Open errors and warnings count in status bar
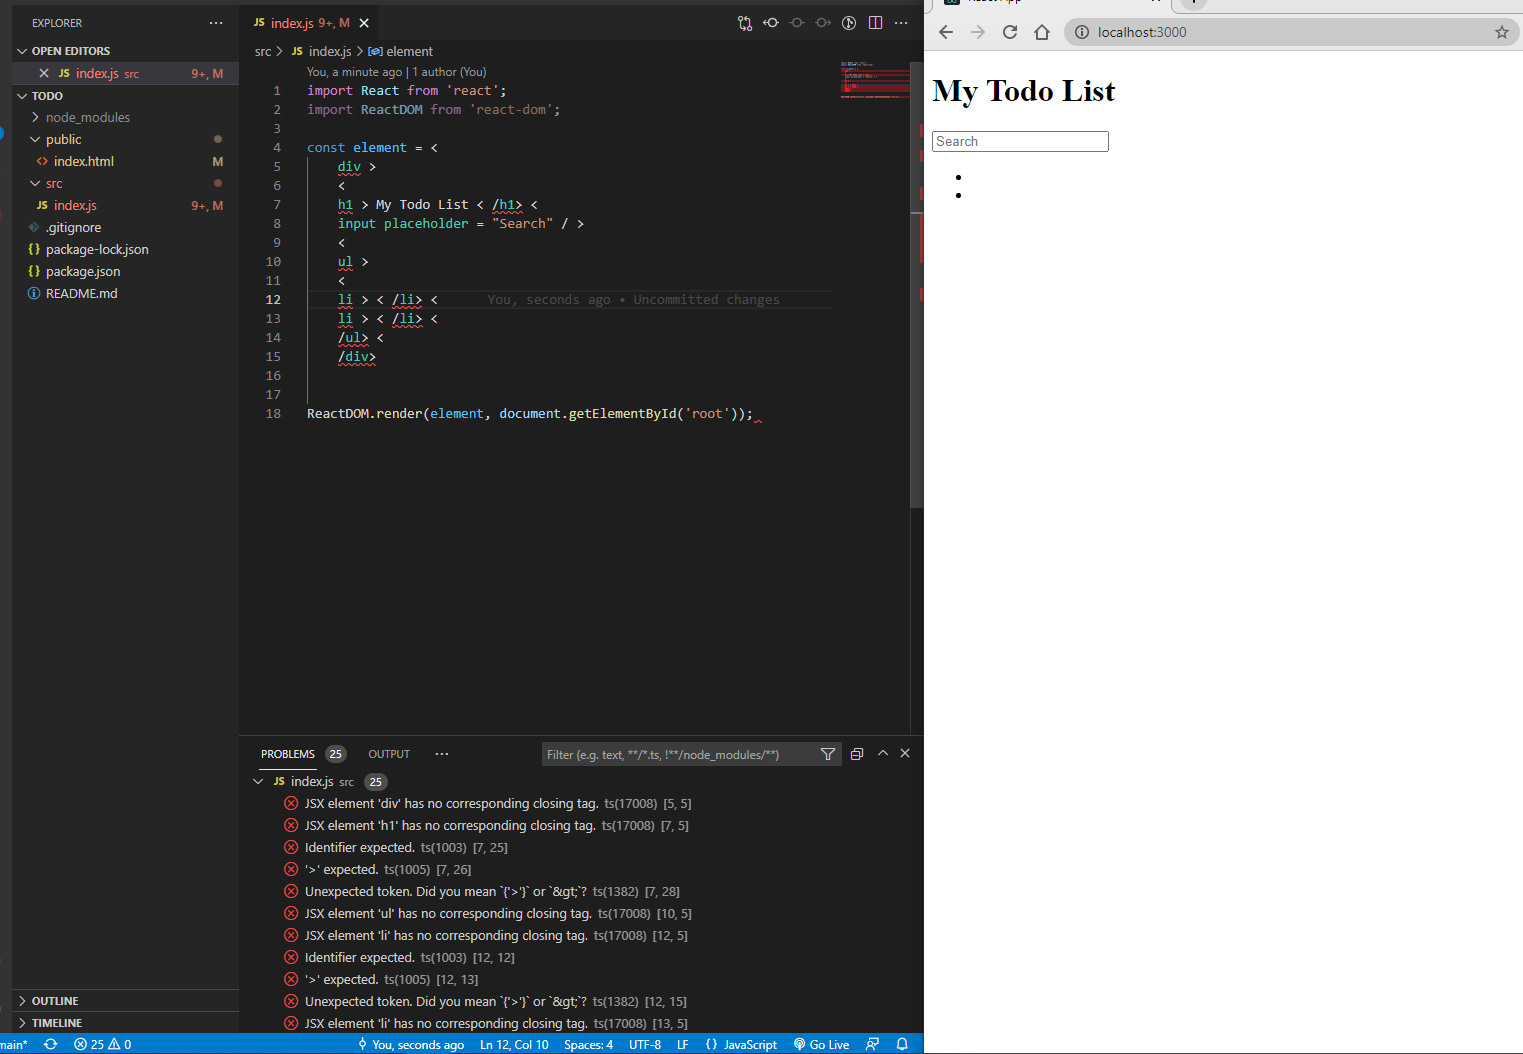 tap(103, 1044)
